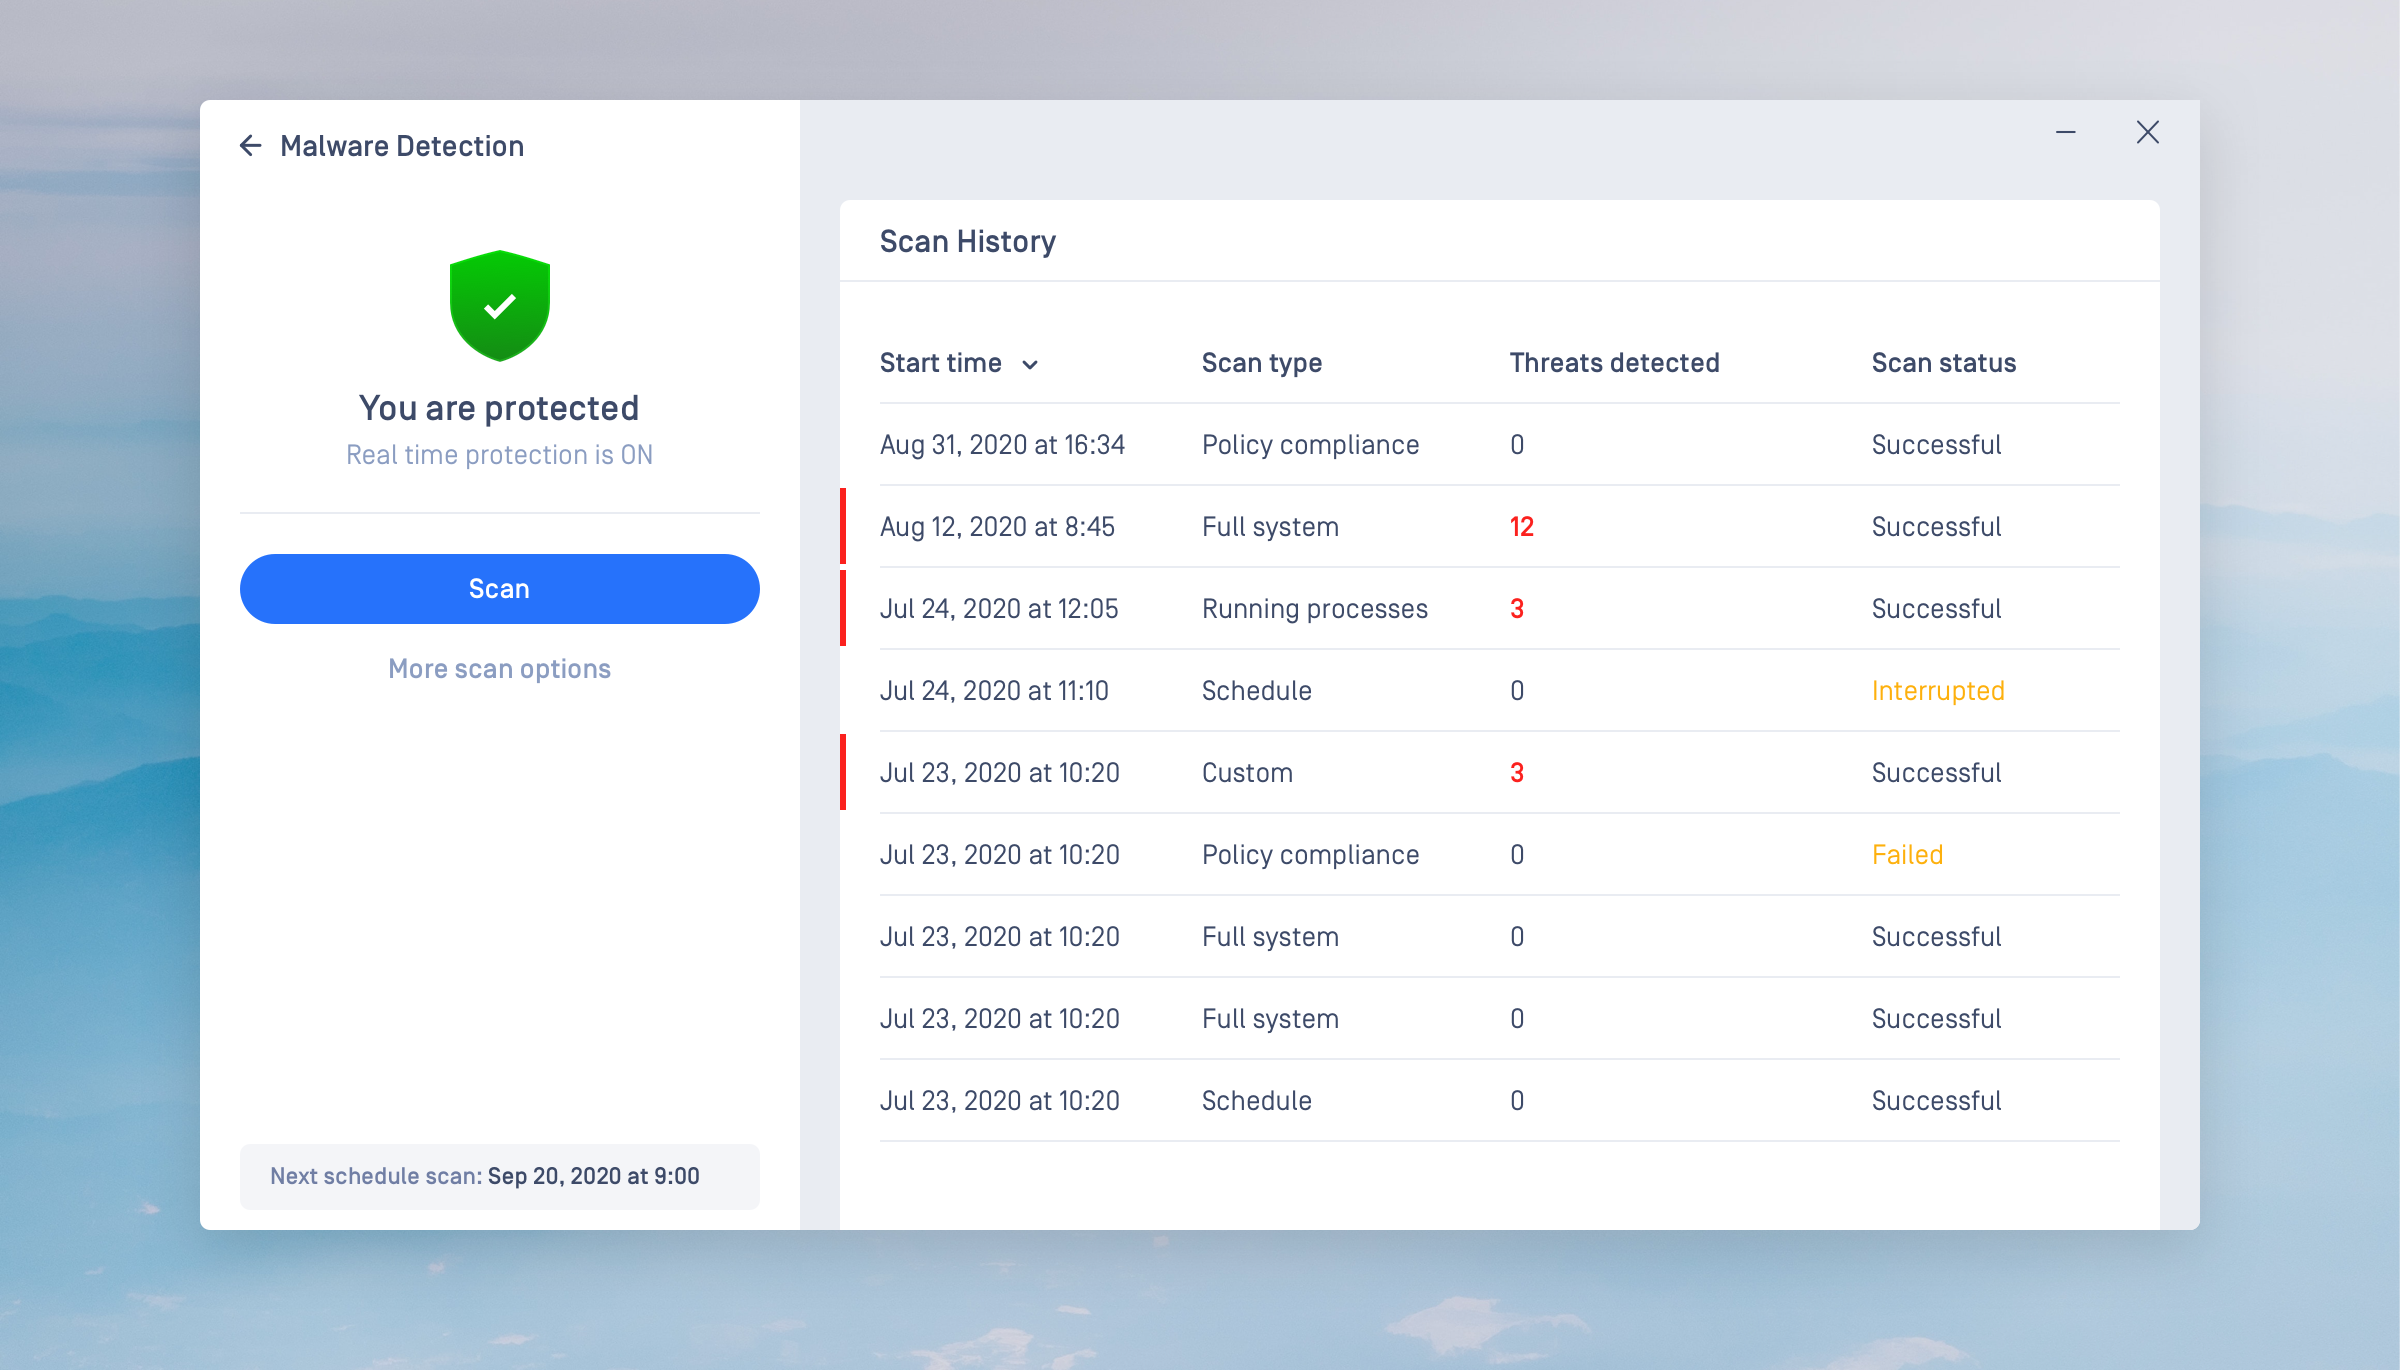This screenshot has width=2400, height=1370.
Task: Click the Scan status column header
Action: point(1943,363)
